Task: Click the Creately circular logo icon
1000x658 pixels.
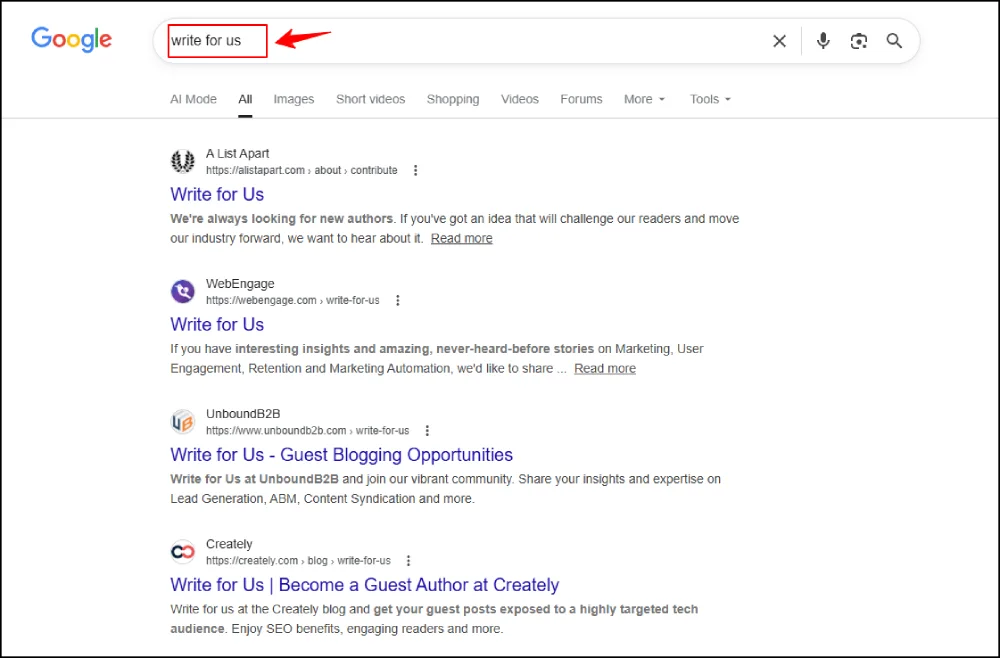Action: coord(183,551)
